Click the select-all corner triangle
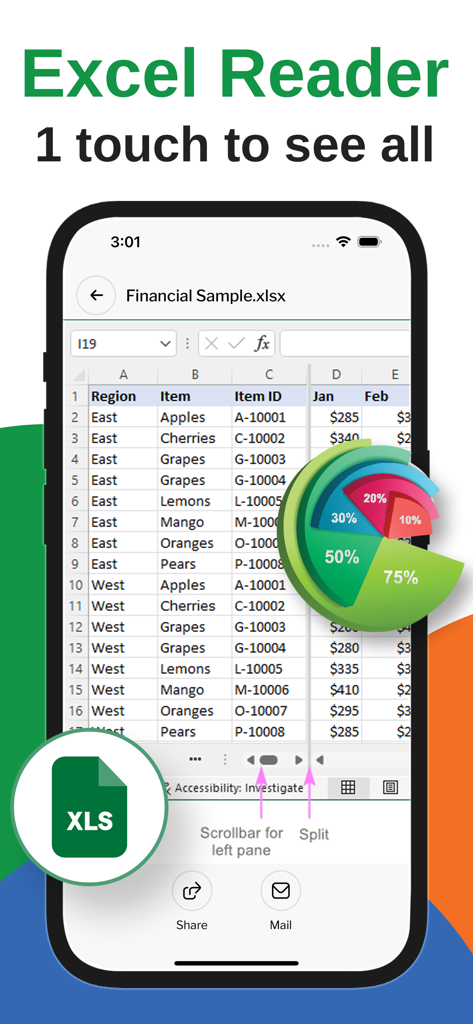This screenshot has height=1024, width=473. pos(78,375)
